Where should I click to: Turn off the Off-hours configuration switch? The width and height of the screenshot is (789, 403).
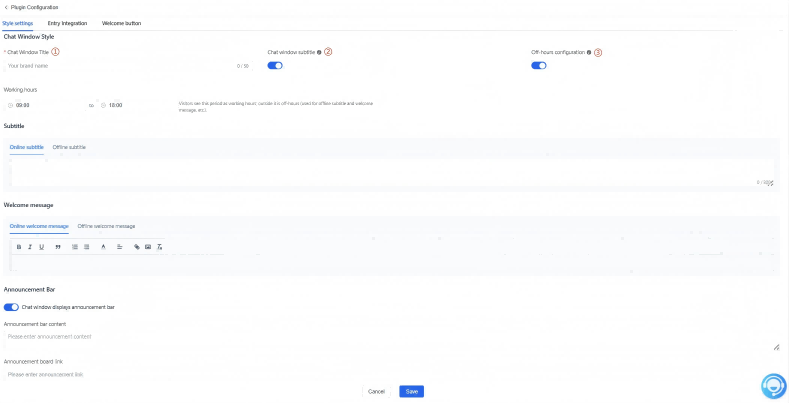[538, 65]
